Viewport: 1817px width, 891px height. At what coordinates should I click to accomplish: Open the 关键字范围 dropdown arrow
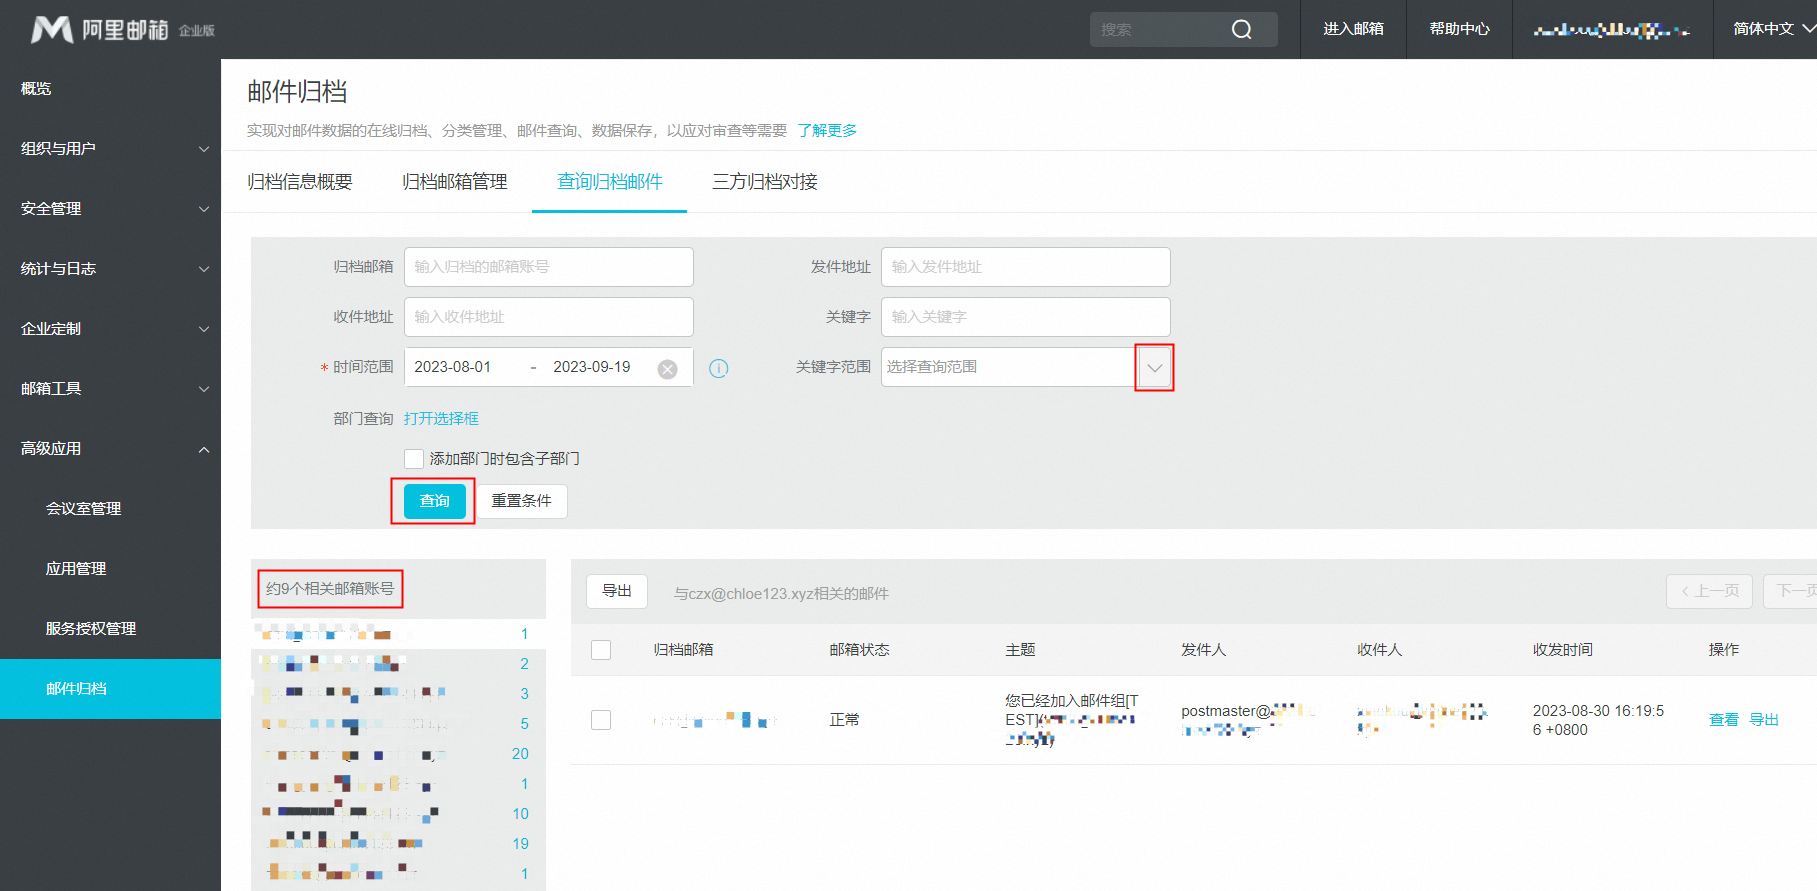[1154, 368]
